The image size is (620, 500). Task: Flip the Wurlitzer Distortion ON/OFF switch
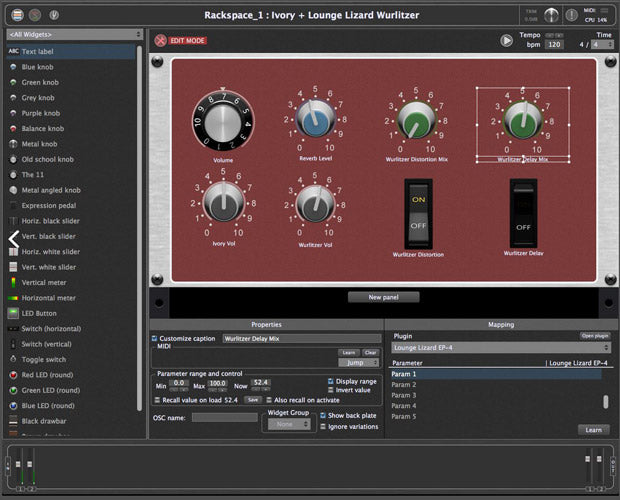point(418,214)
